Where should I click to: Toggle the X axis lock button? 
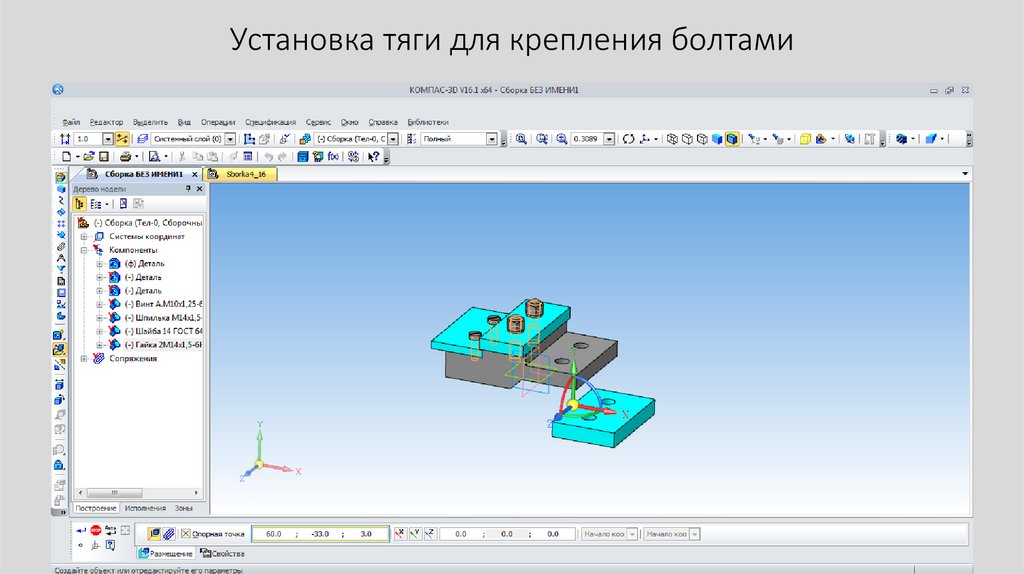click(x=400, y=534)
